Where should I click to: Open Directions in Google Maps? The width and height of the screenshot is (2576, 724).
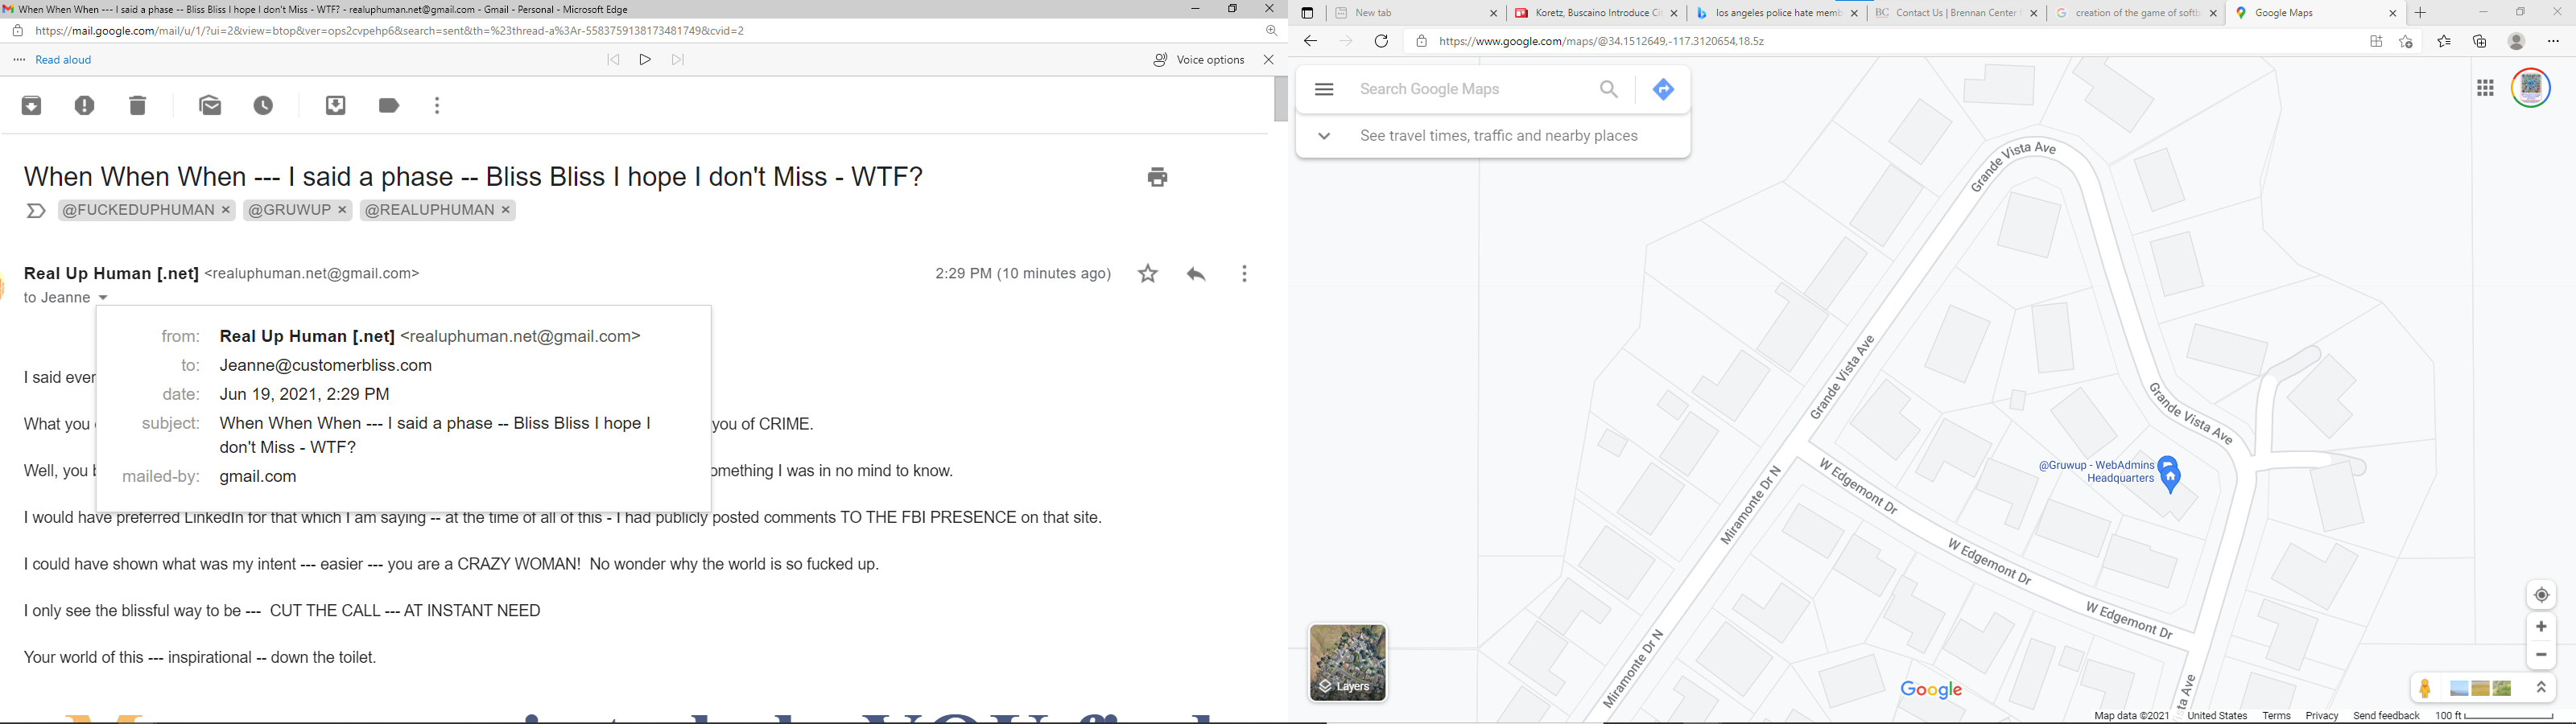(1664, 90)
